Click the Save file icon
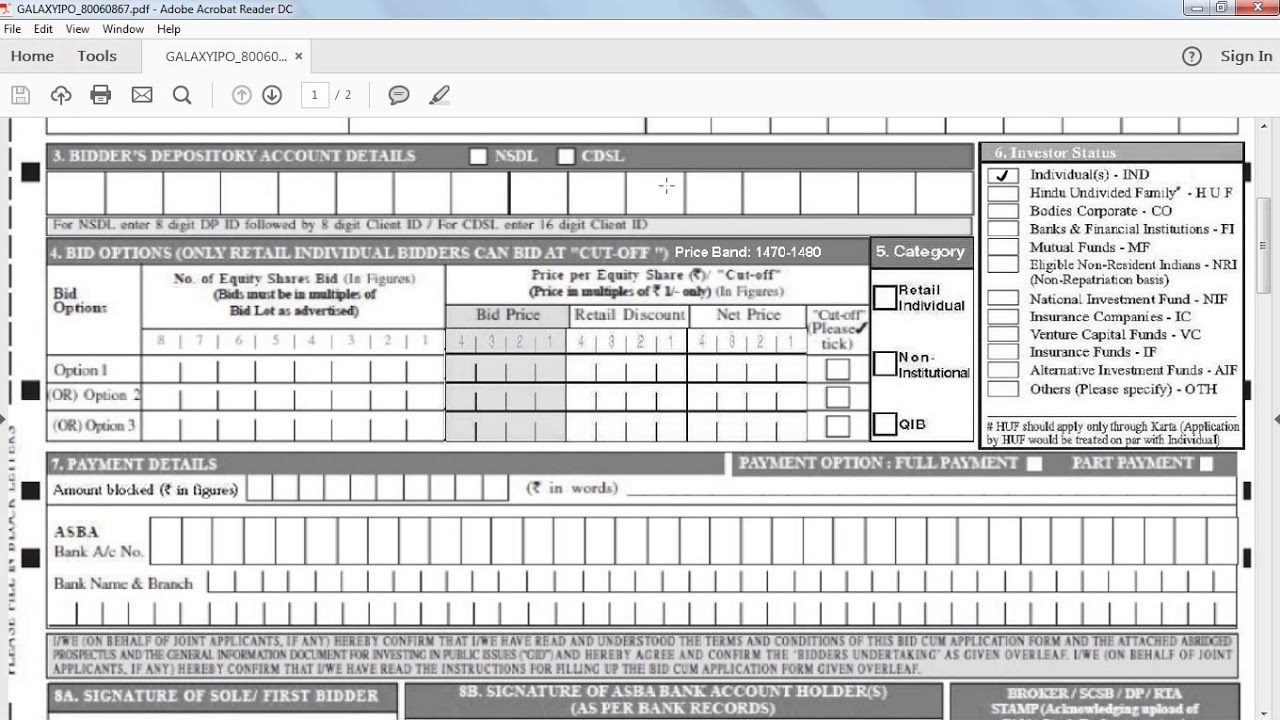Image resolution: width=1280 pixels, height=720 pixels. (x=20, y=95)
